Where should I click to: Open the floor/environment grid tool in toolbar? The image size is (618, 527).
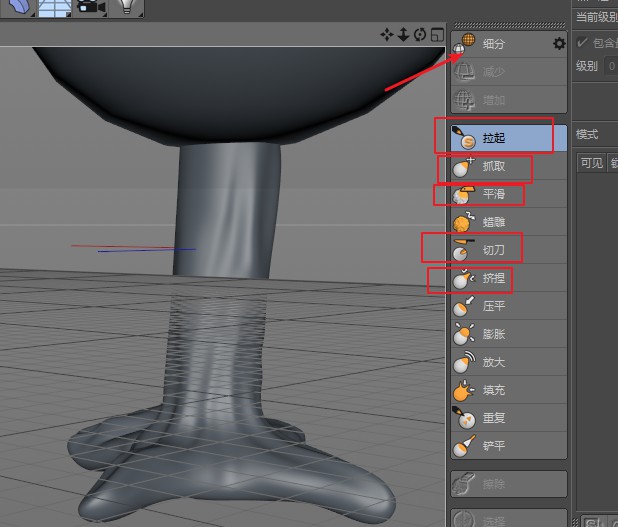[x=54, y=7]
